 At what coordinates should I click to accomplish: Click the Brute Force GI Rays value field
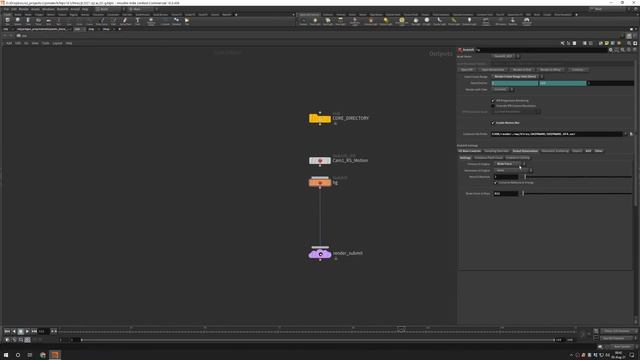(x=506, y=193)
